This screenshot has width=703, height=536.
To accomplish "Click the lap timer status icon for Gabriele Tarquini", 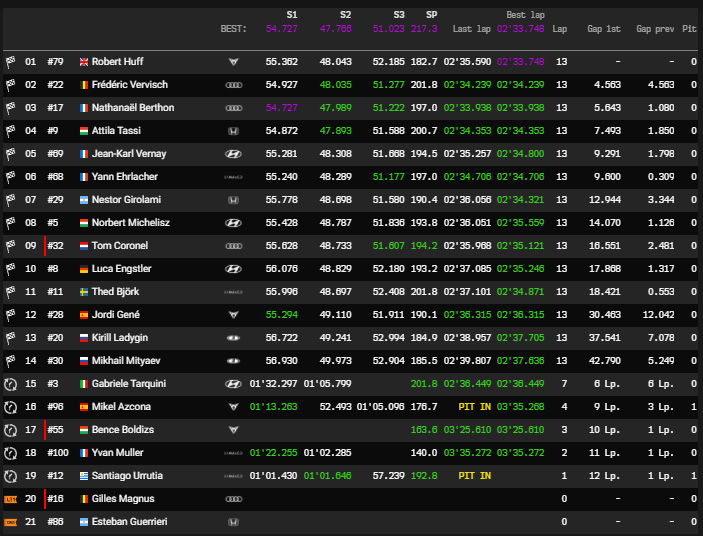I will [10, 384].
